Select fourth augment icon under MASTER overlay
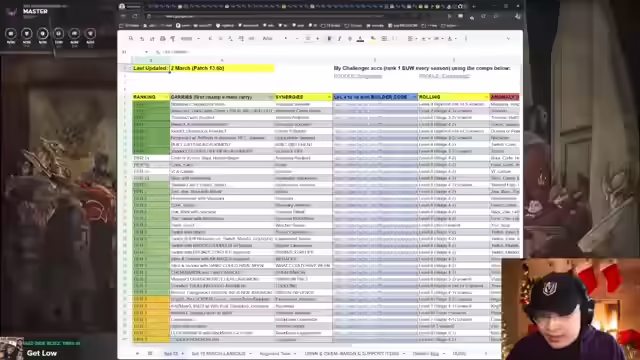The image size is (640, 360). click(58, 34)
